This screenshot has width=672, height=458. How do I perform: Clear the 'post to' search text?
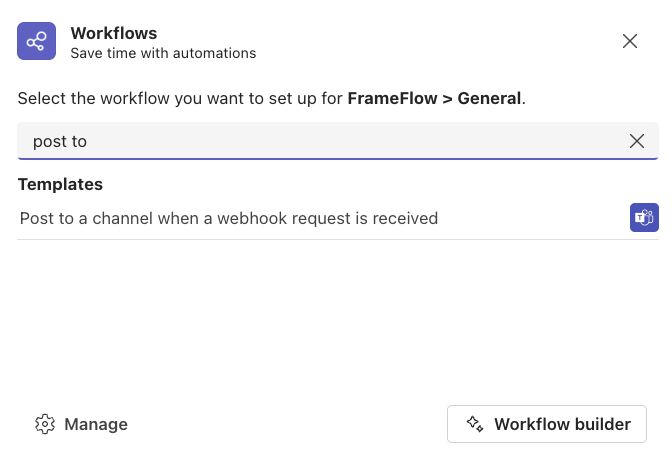[x=636, y=141]
